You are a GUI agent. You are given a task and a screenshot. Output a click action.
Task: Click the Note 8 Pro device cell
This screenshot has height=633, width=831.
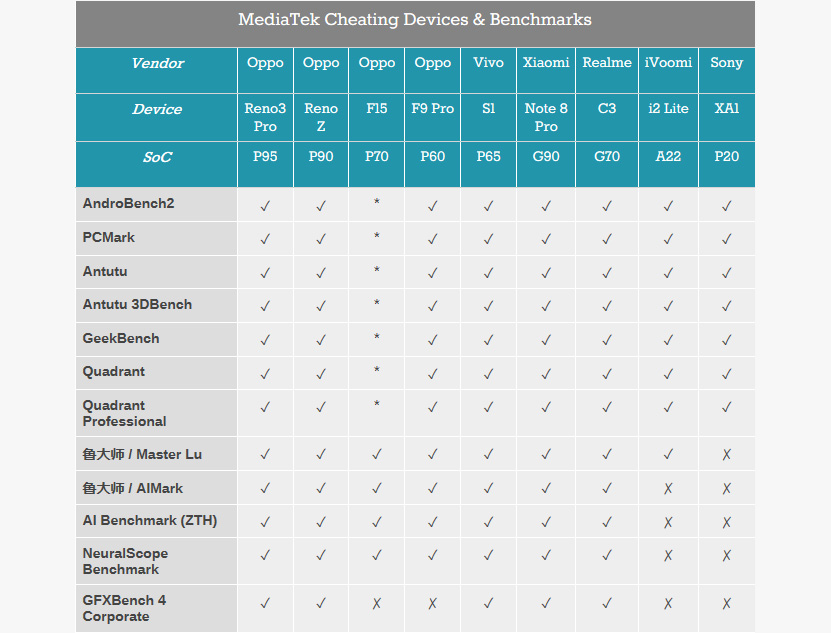point(546,117)
